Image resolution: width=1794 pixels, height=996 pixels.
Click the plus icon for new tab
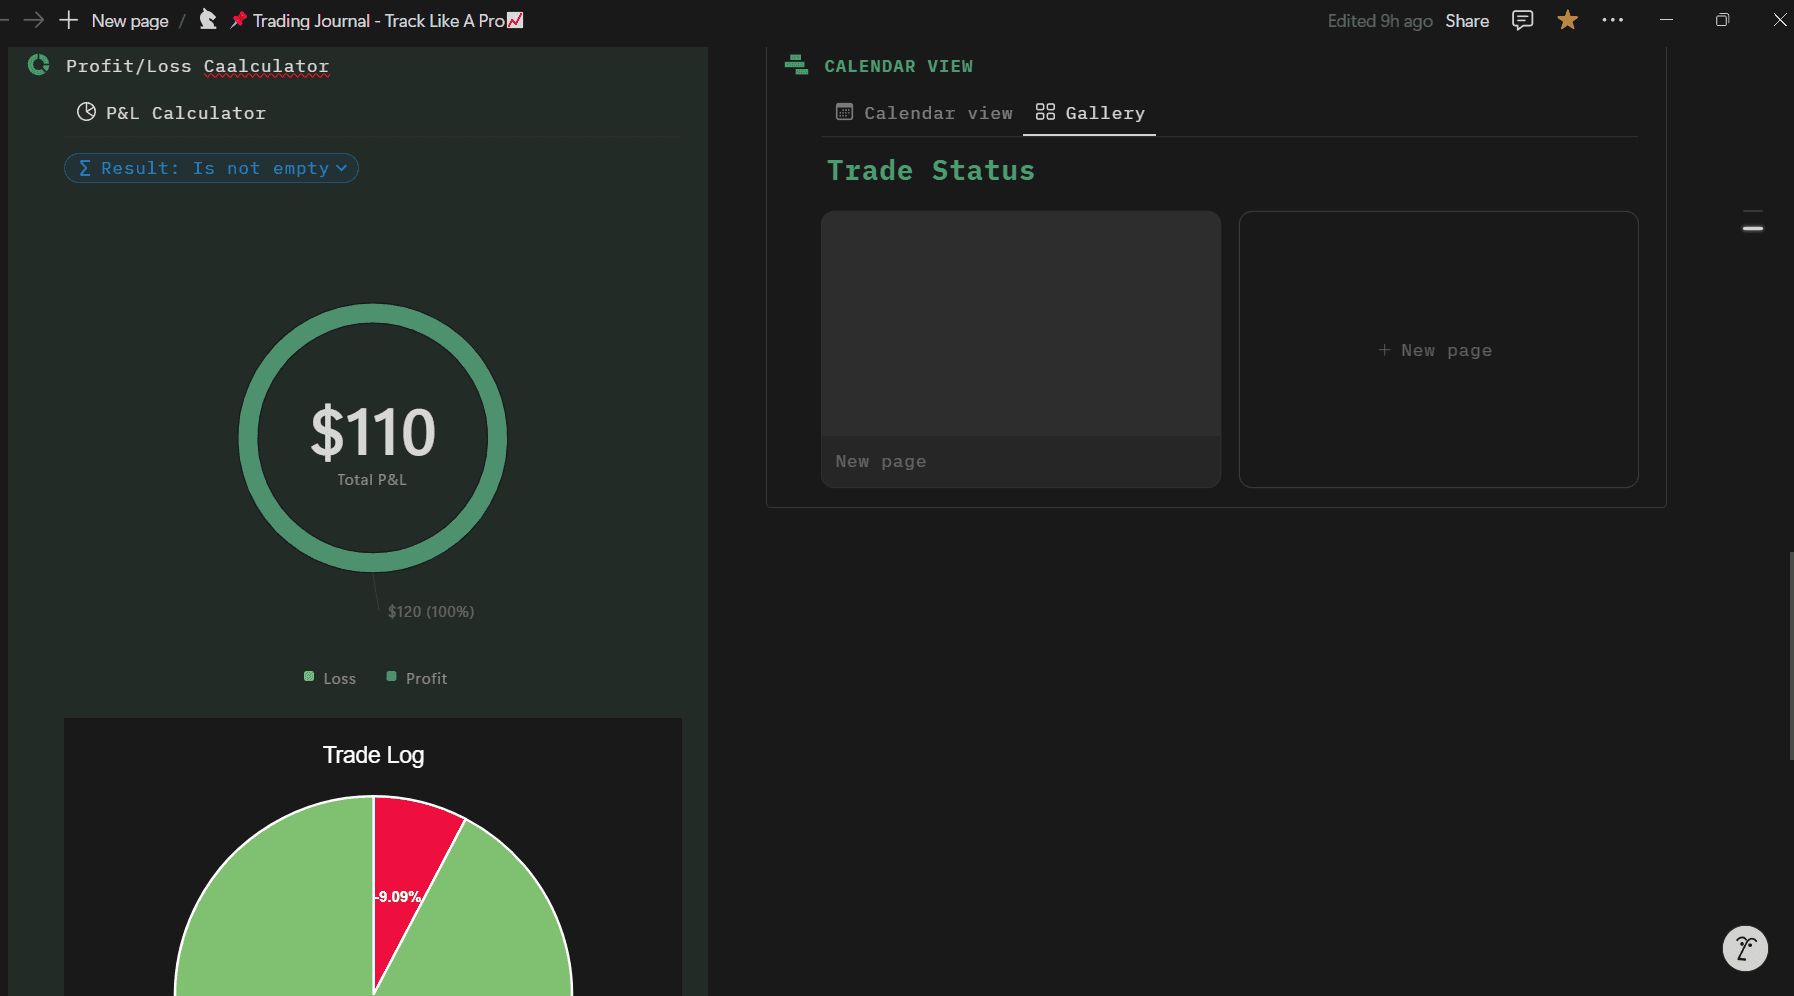[69, 20]
